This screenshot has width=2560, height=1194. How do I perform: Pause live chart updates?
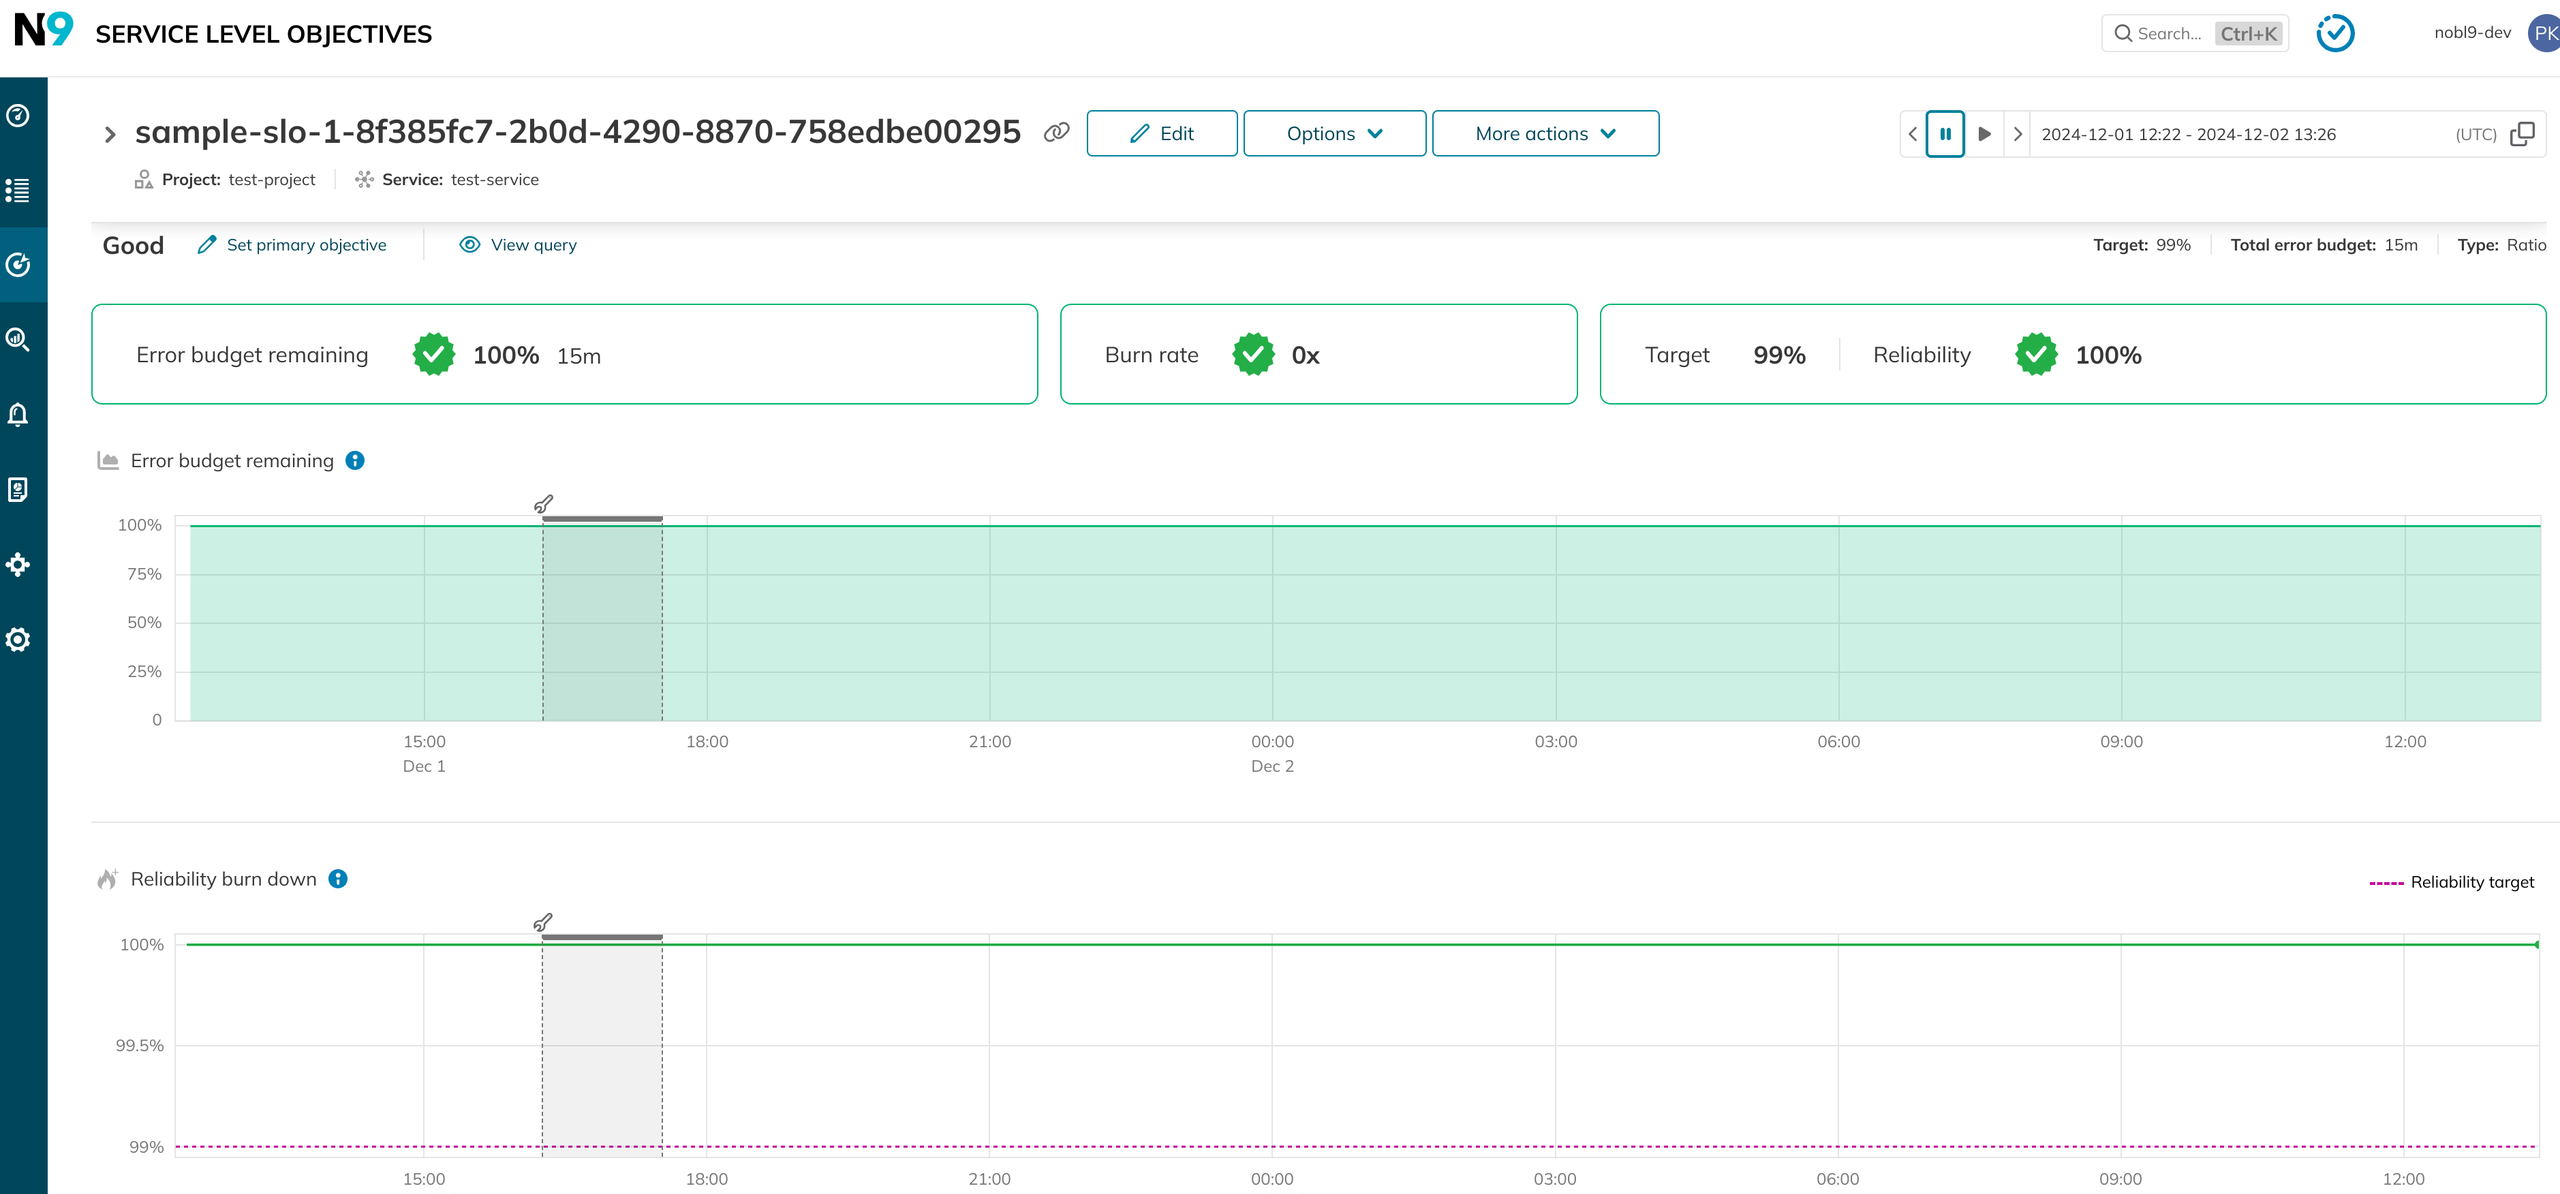pos(1945,134)
